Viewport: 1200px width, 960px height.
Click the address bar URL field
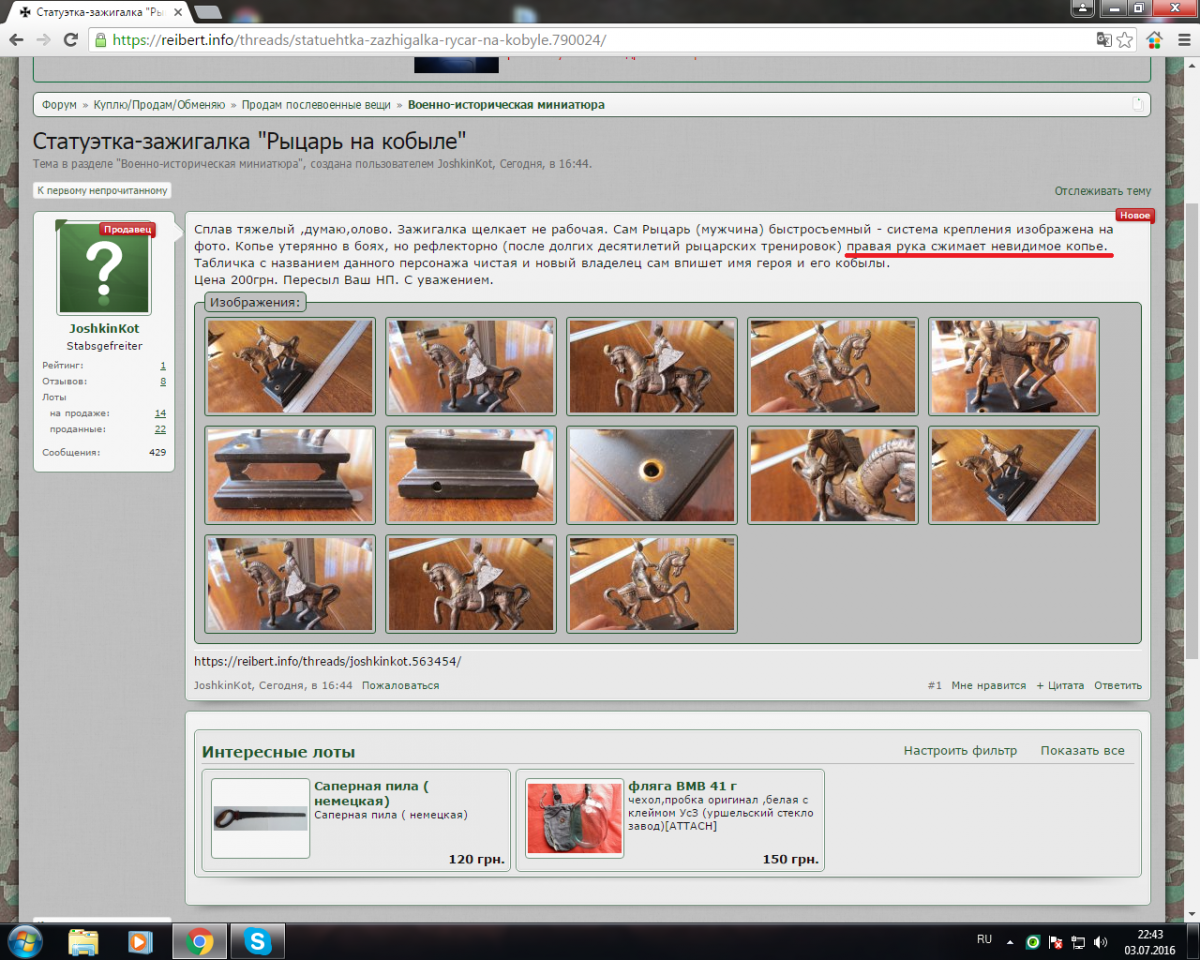600,40
